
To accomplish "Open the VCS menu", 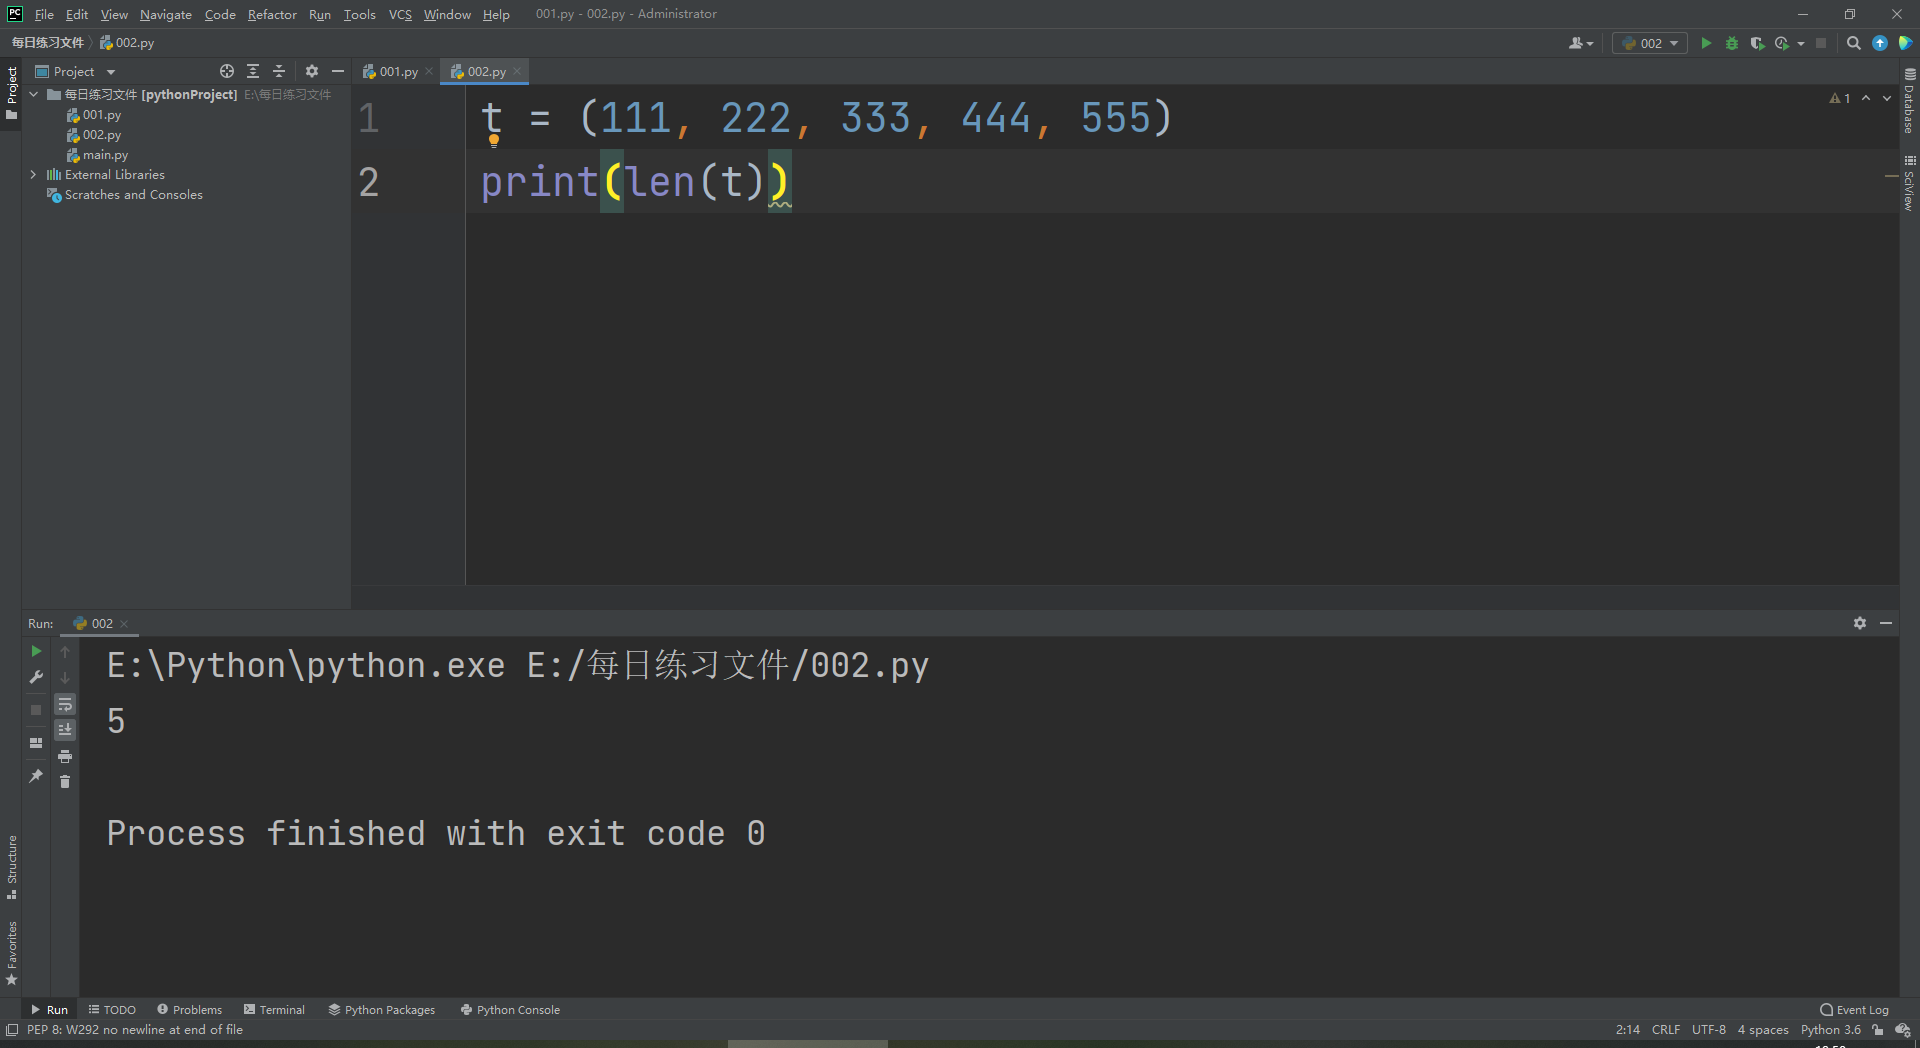I will pyautogui.click(x=400, y=14).
